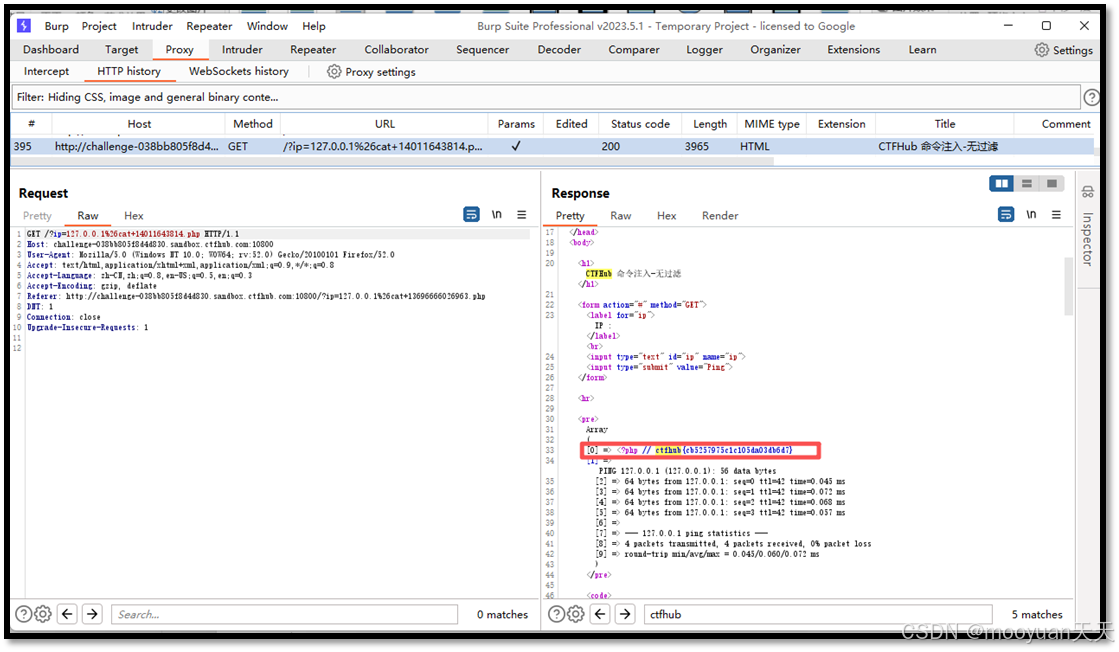
Task: Switch to the Target tab
Action: coord(121,50)
